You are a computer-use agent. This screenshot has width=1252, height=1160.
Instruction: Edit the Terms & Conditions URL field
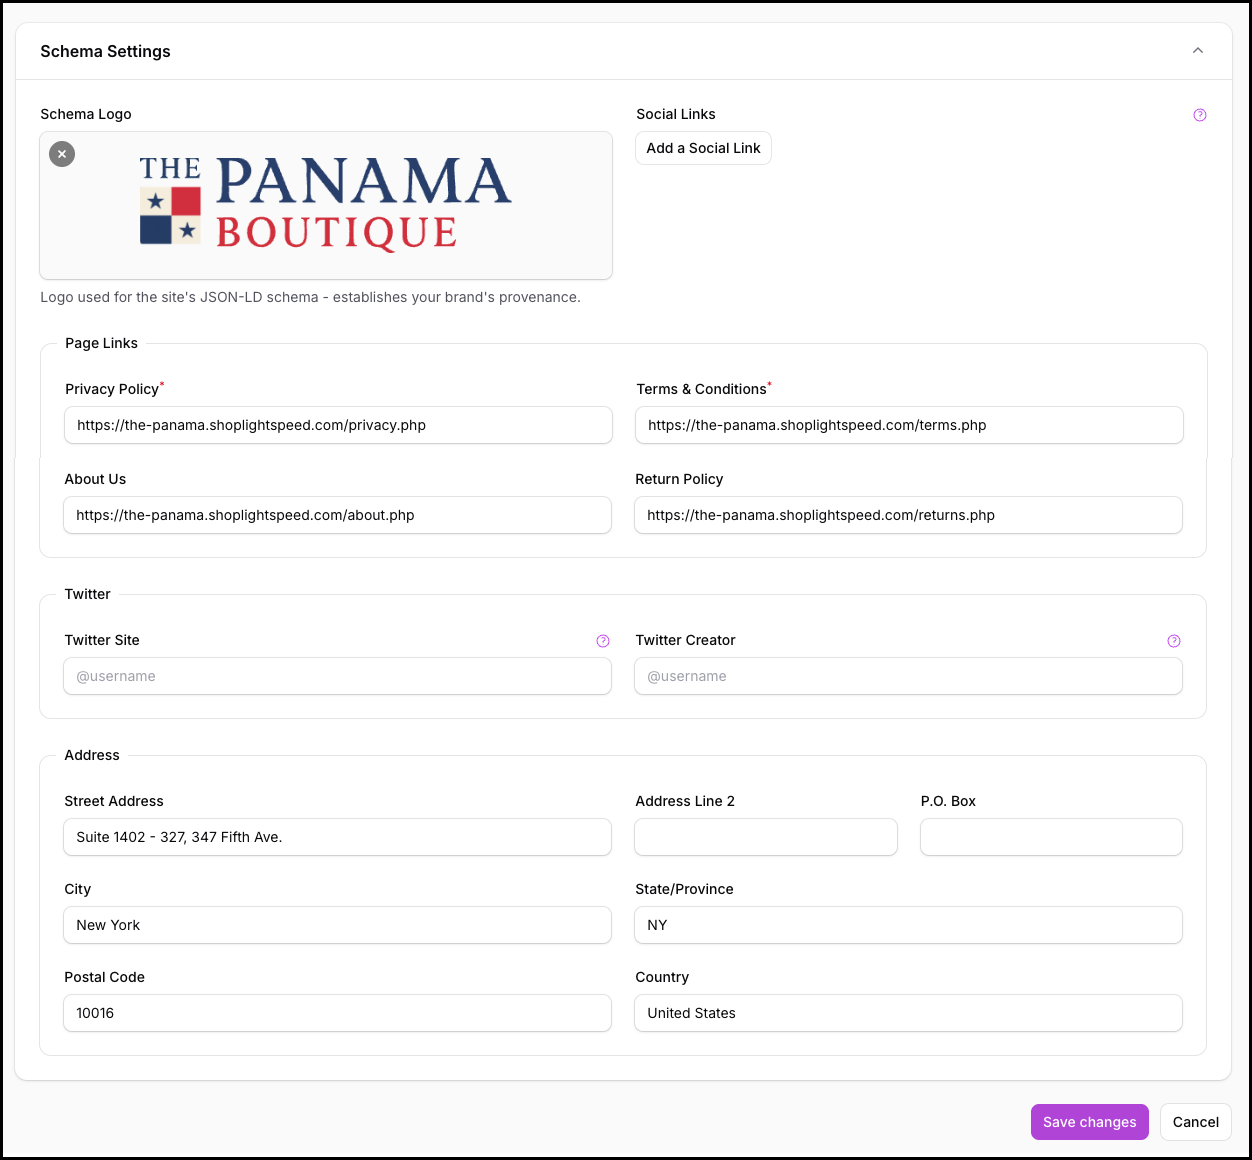coord(908,425)
